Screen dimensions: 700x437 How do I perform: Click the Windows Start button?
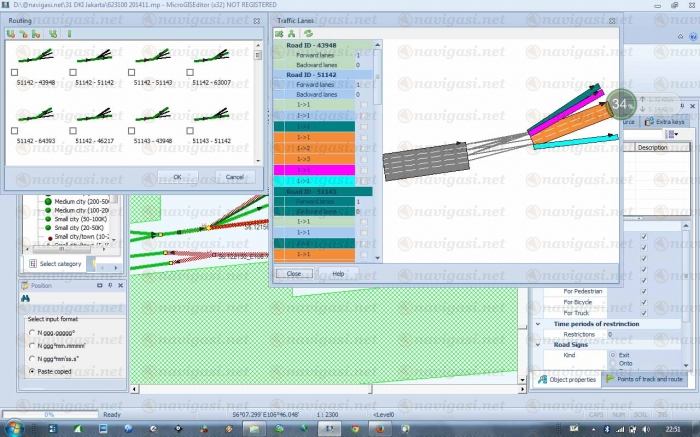pyautogui.click(x=12, y=428)
